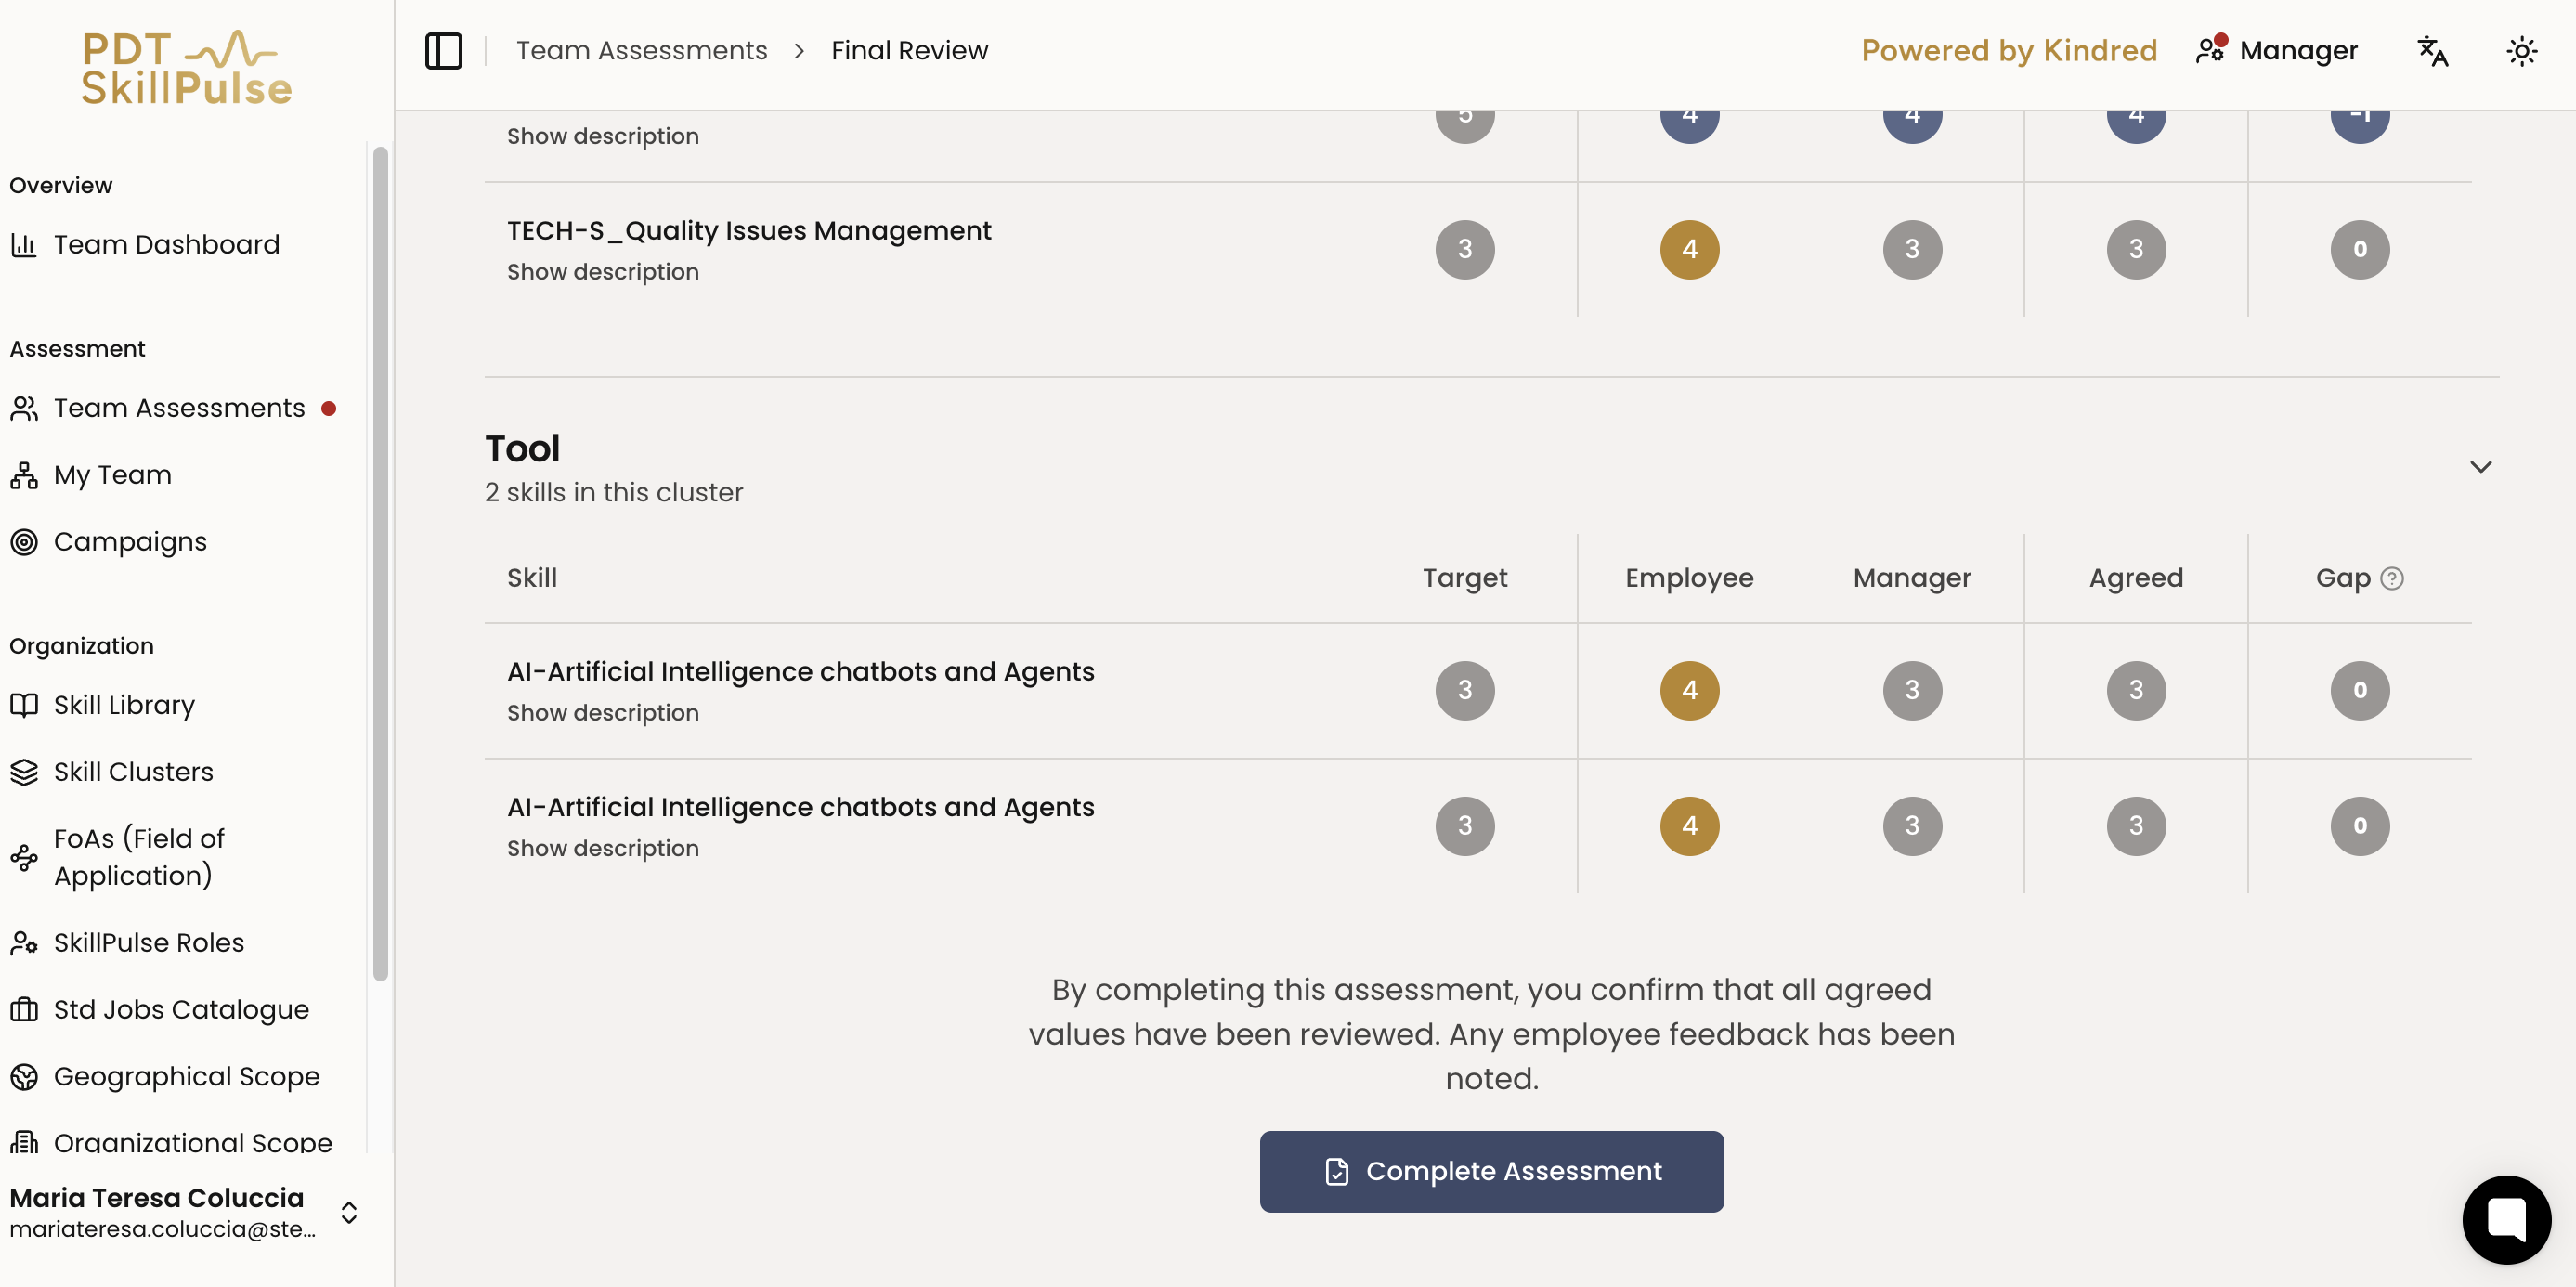
Task: Collapse the Tool cluster chevron
Action: (2480, 467)
